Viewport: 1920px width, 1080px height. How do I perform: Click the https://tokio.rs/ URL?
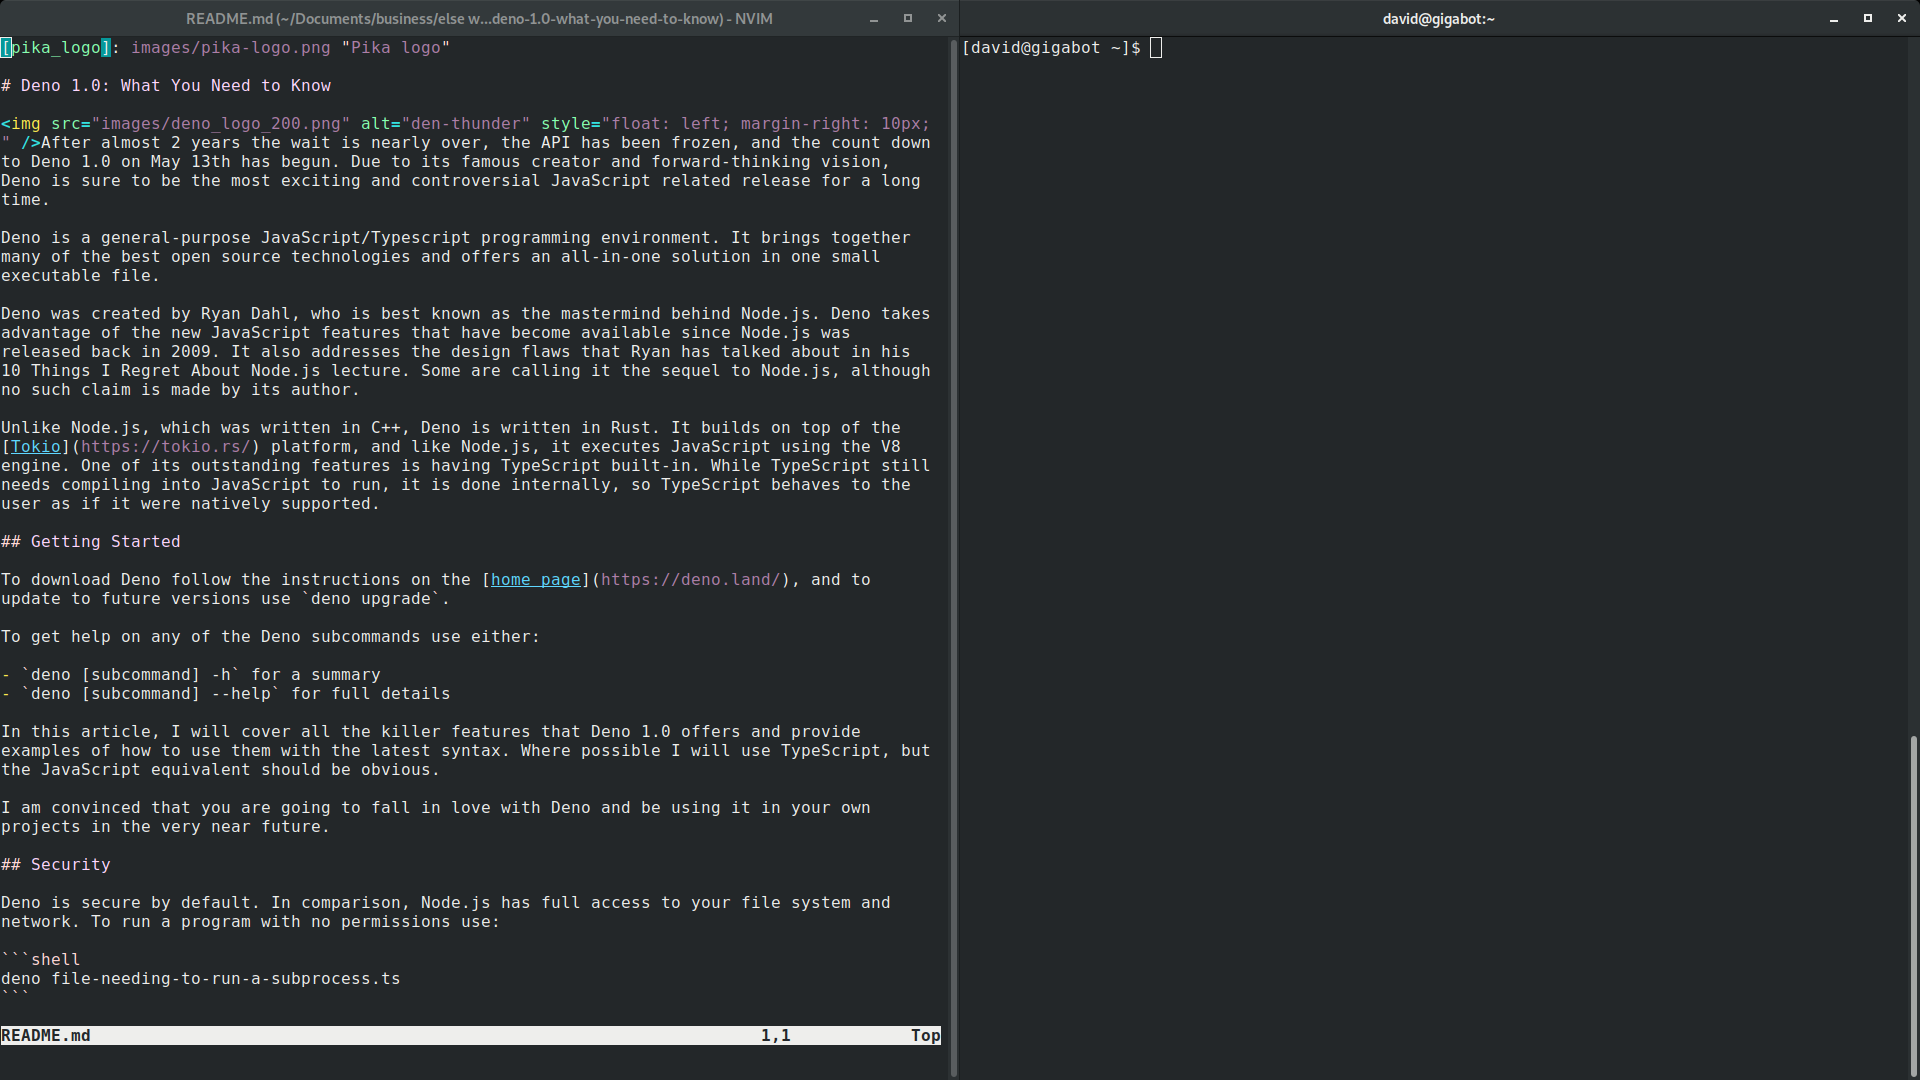166,447
